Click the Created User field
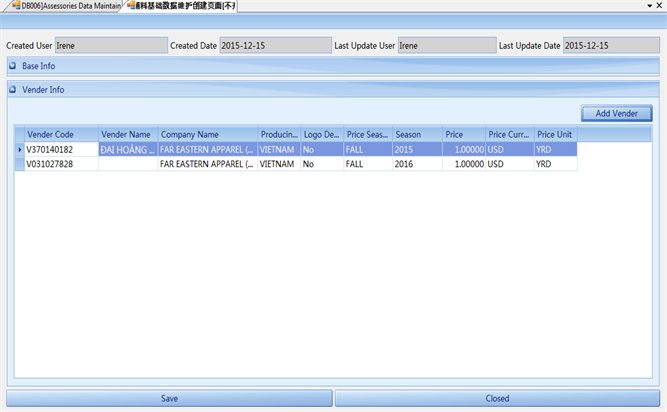Image resolution: width=667 pixels, height=412 pixels. (110, 45)
